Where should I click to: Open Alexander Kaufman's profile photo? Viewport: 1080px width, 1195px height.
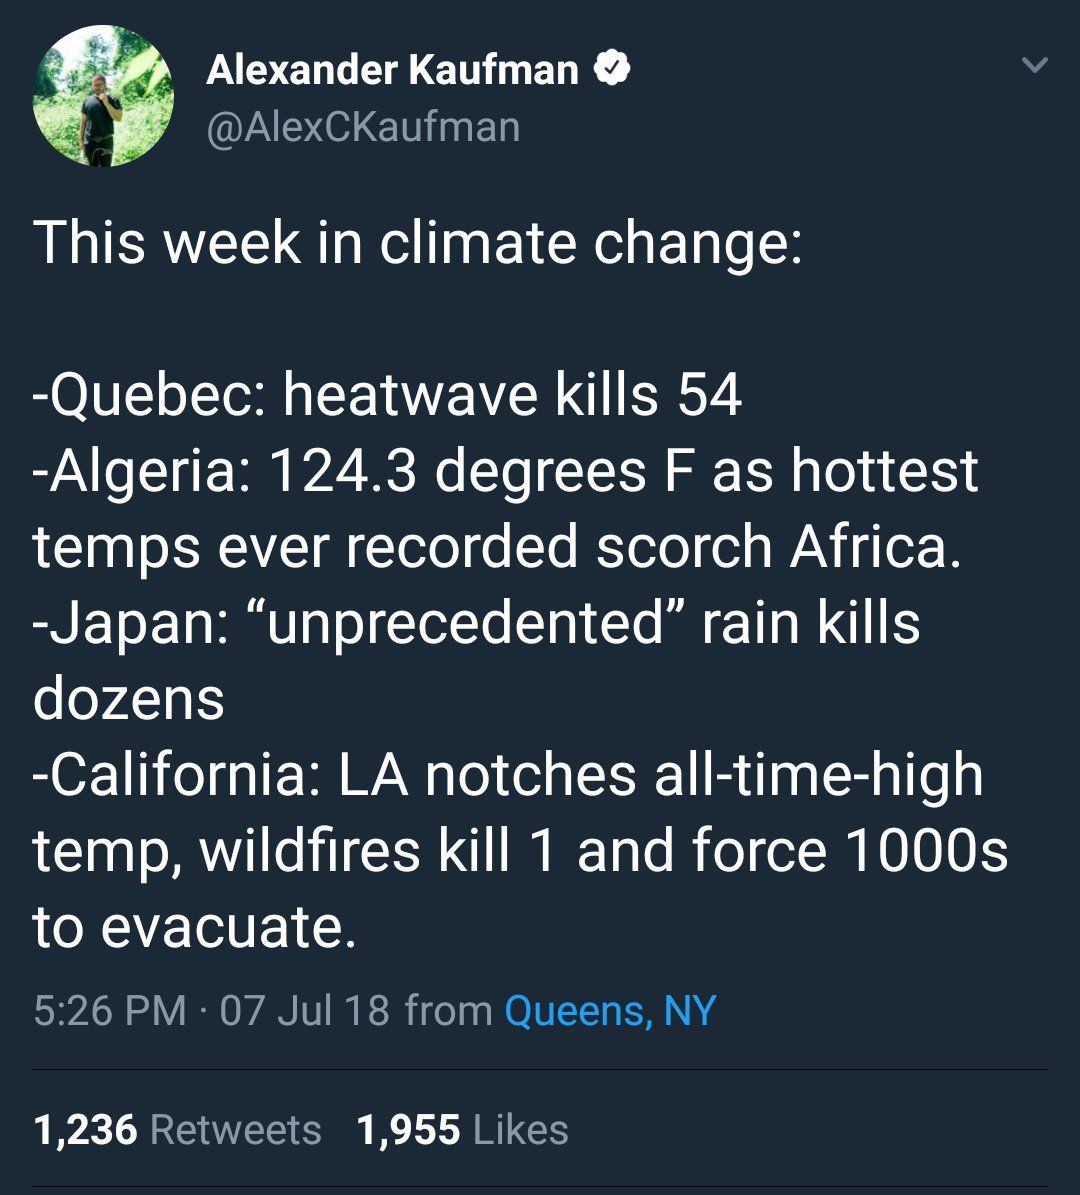pyautogui.click(x=104, y=96)
